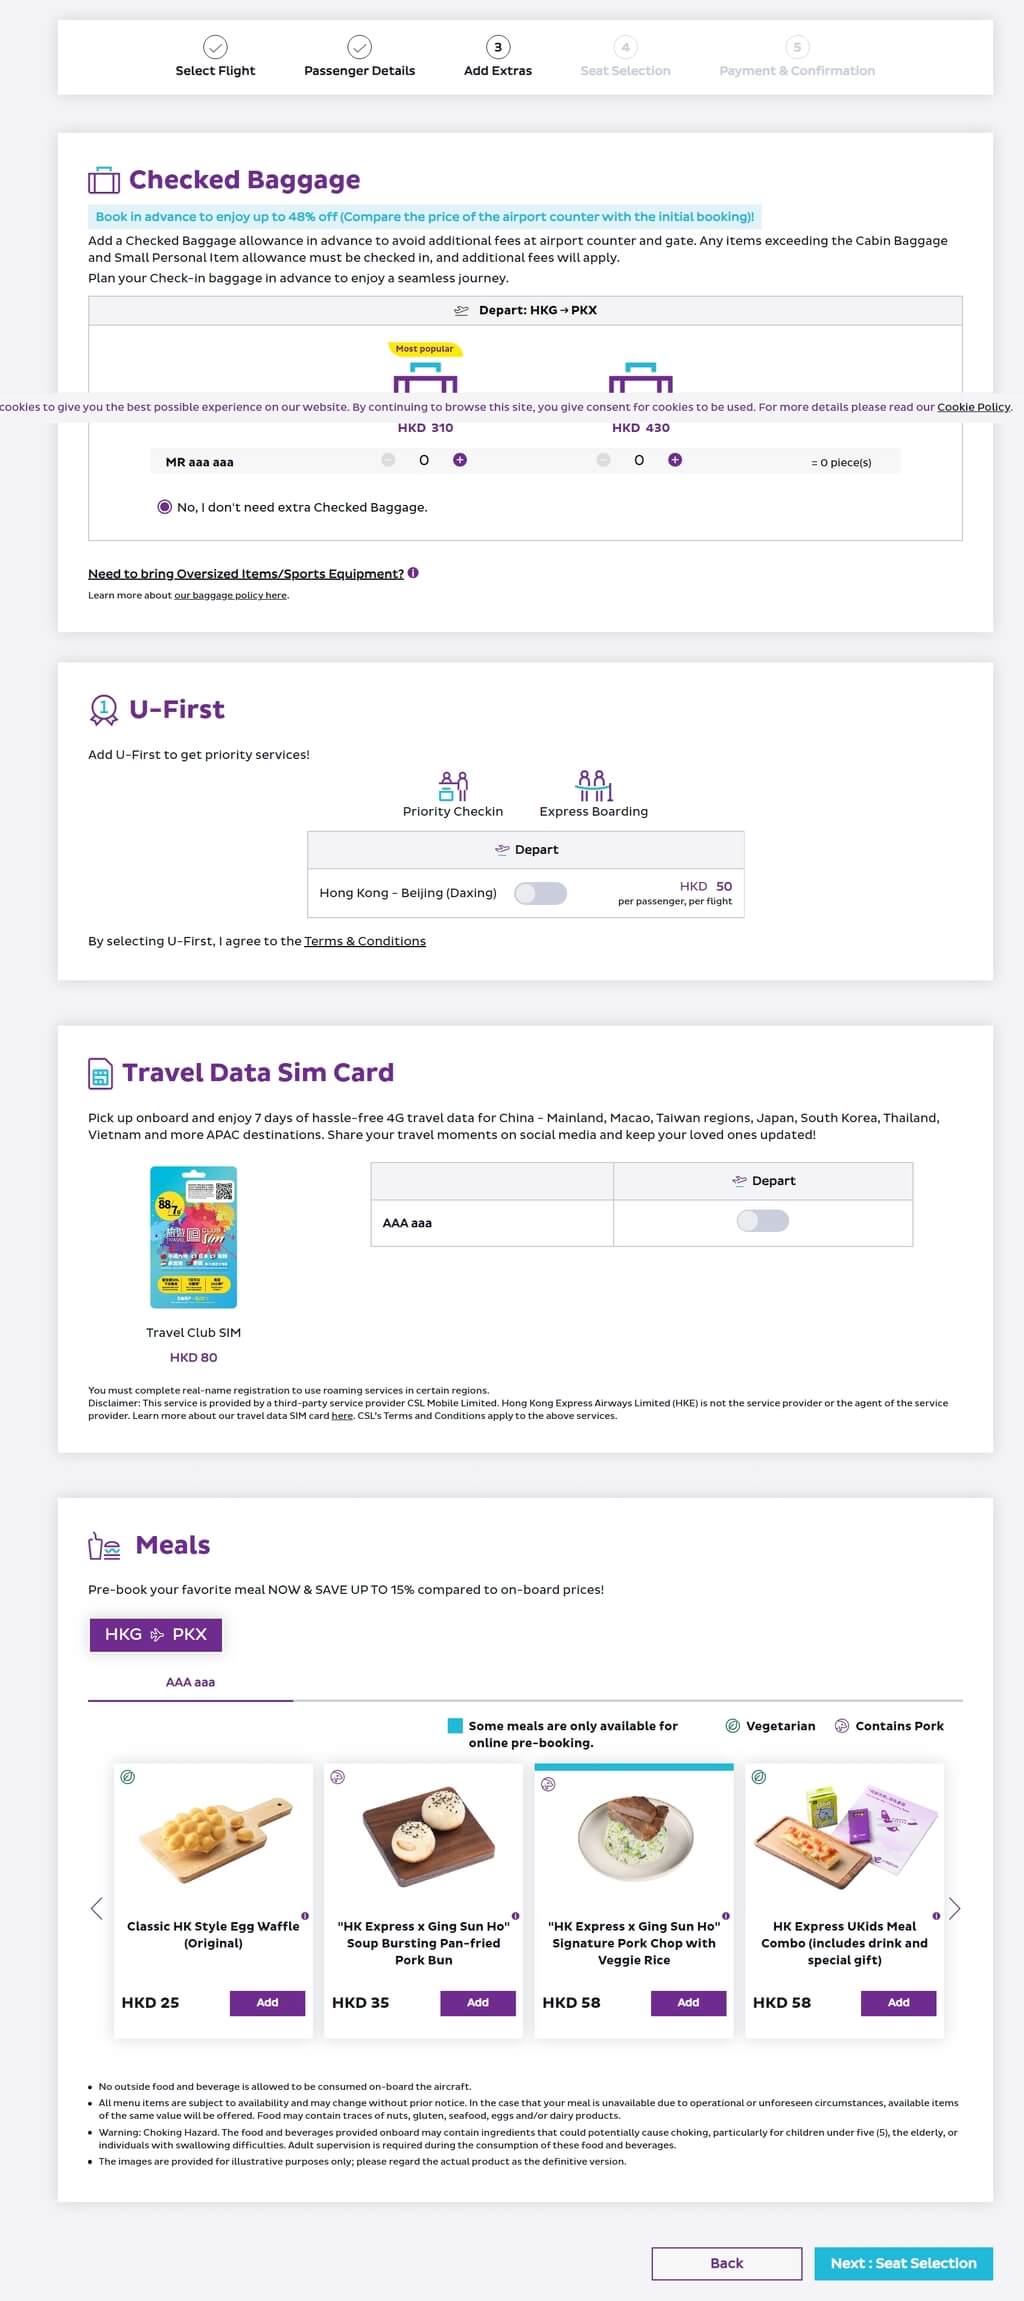Enable Travel Data SIM for AAA aaa
1024x2301 pixels.
point(762,1221)
